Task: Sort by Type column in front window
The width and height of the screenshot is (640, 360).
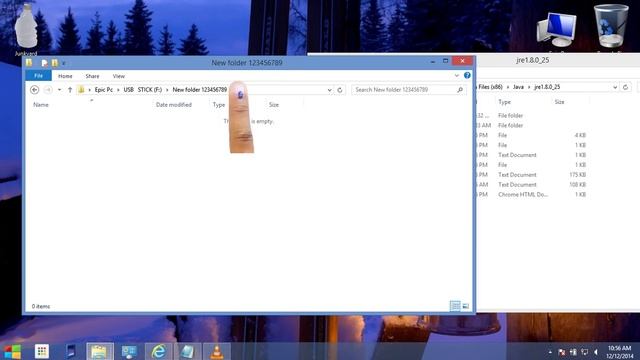Action: 219,105
